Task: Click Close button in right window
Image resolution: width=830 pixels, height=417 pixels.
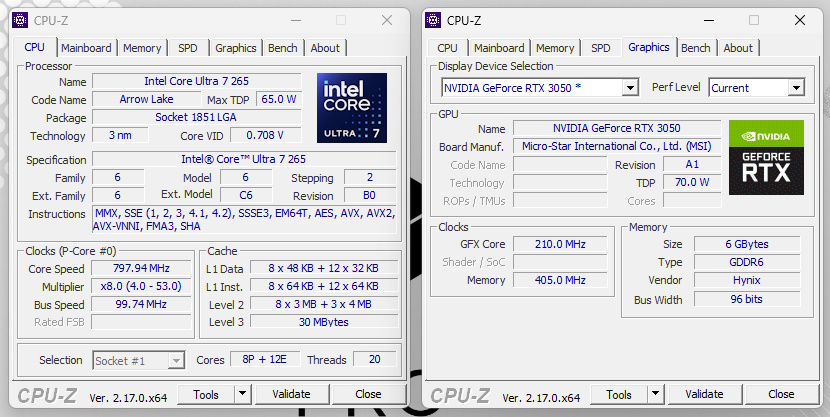Action: point(781,394)
